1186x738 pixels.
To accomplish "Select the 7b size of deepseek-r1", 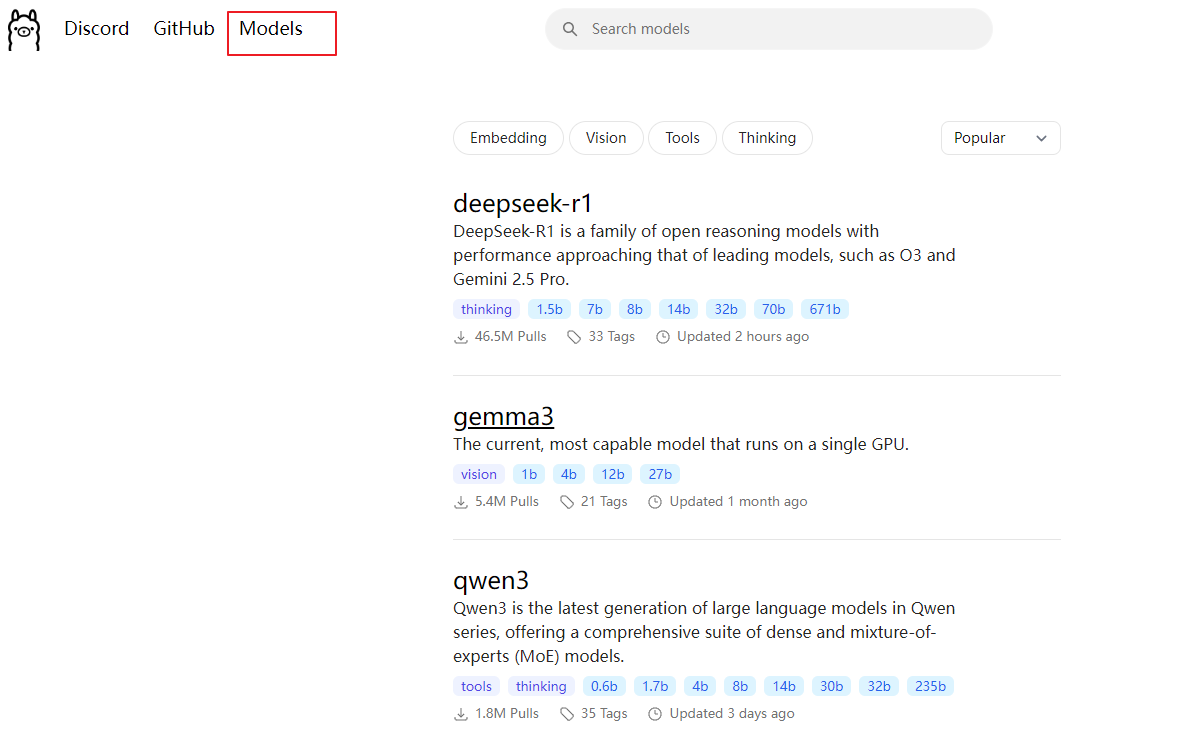I will 595,309.
